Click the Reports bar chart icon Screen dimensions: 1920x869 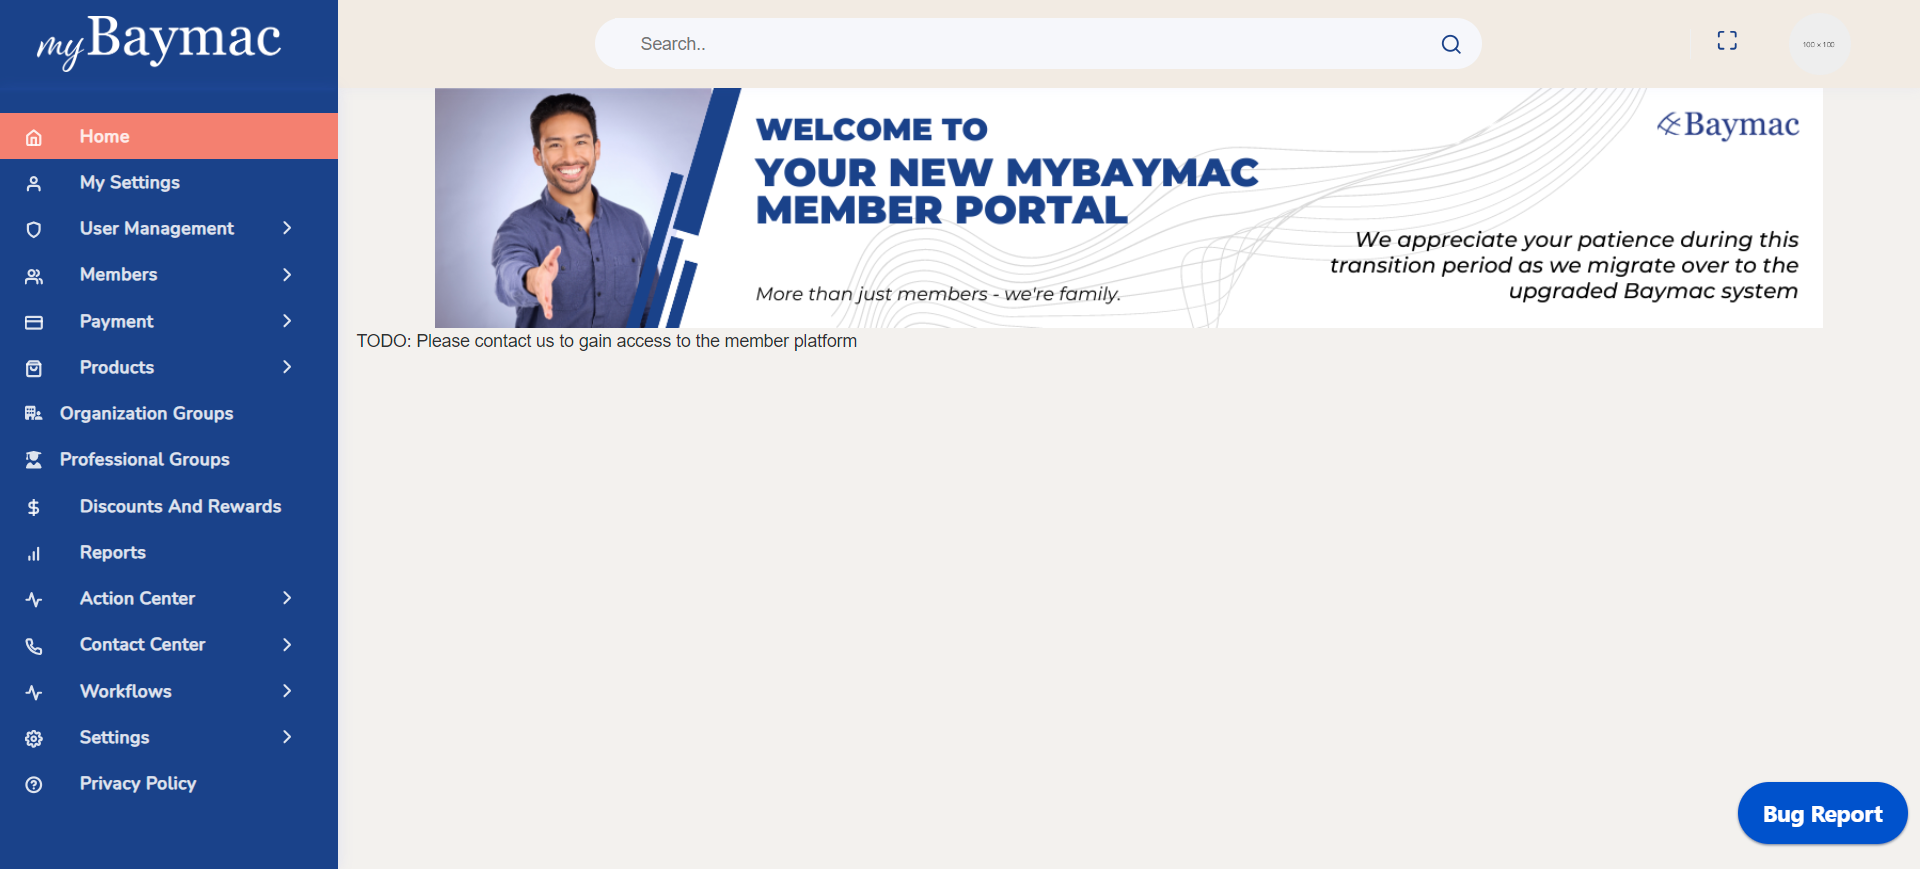point(34,553)
